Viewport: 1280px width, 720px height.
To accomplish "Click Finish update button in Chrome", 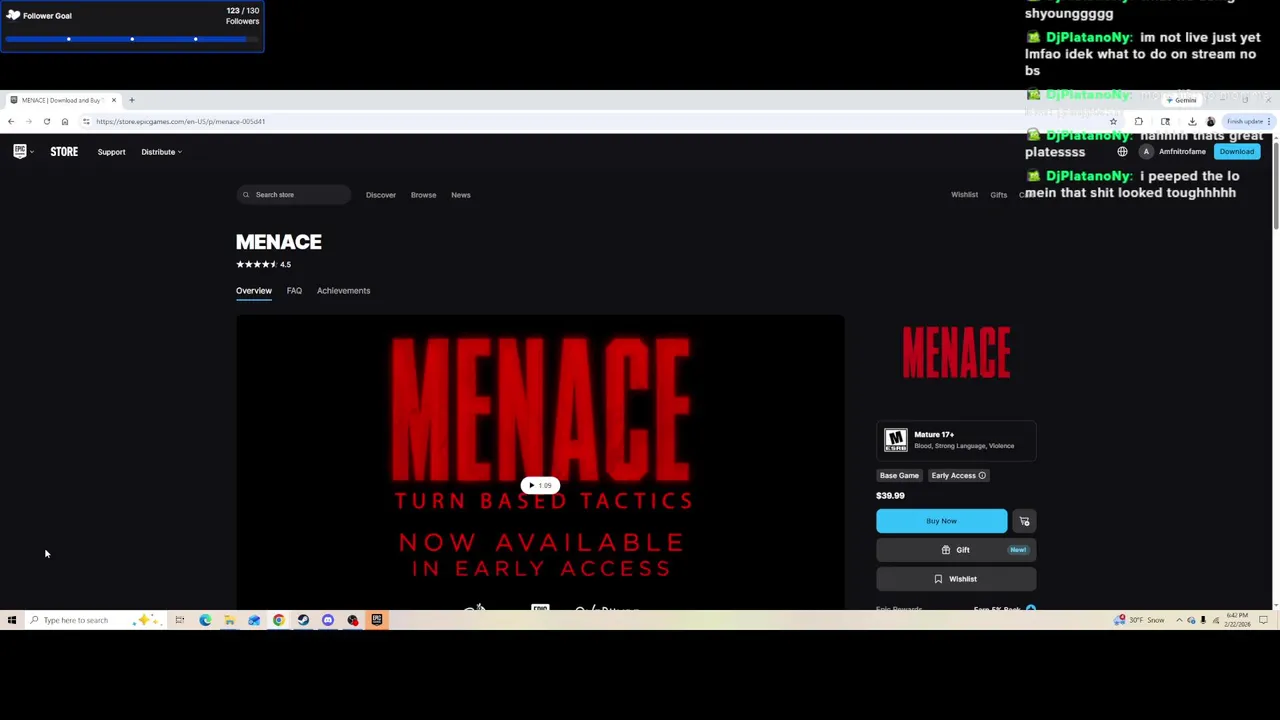I will (x=1248, y=121).
